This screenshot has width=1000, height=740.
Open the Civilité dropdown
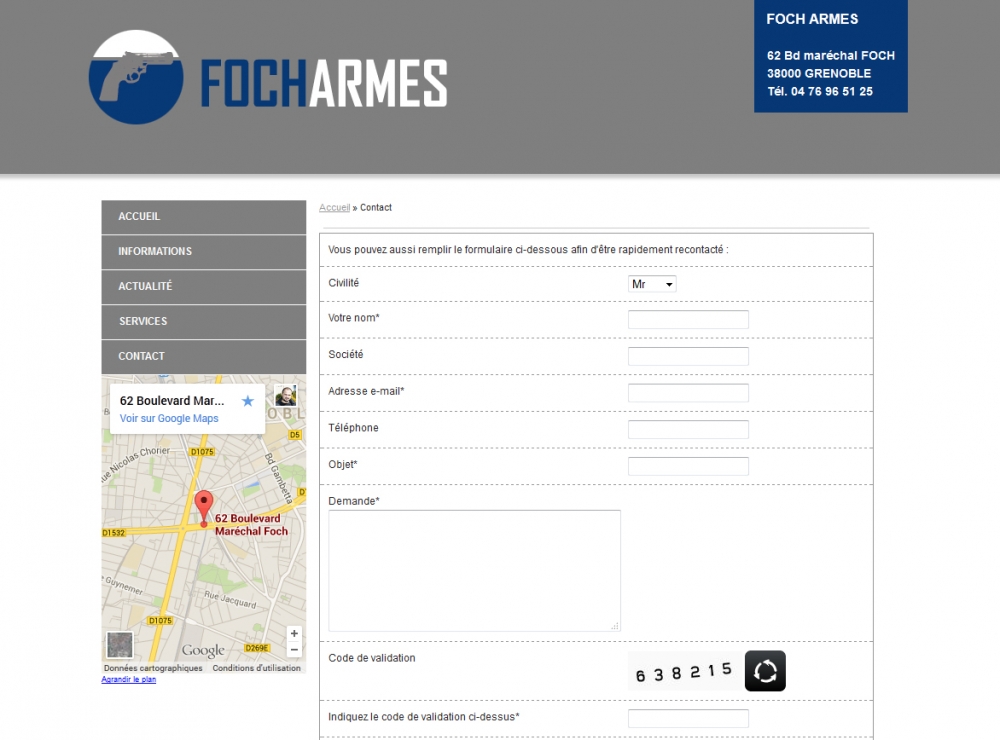(652, 284)
